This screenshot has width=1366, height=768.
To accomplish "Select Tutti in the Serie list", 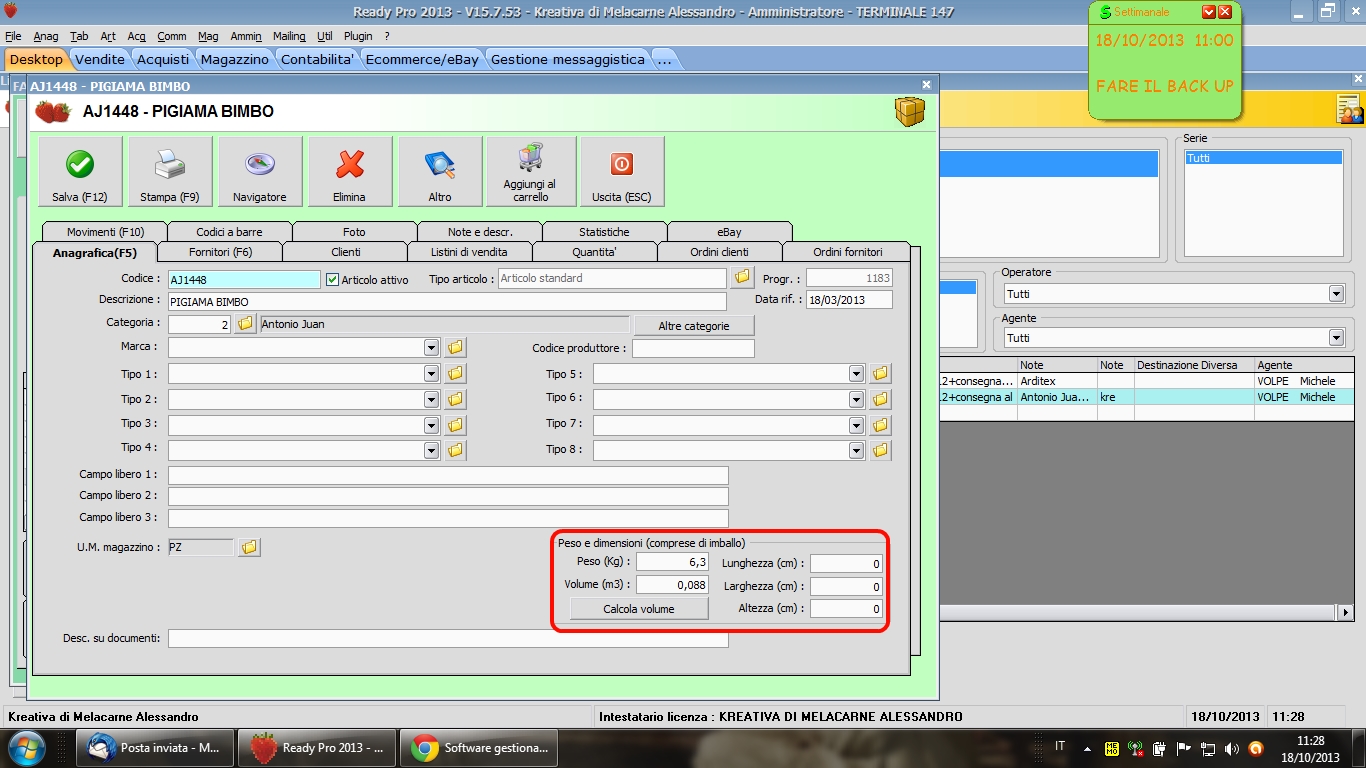I will pyautogui.click(x=1263, y=158).
